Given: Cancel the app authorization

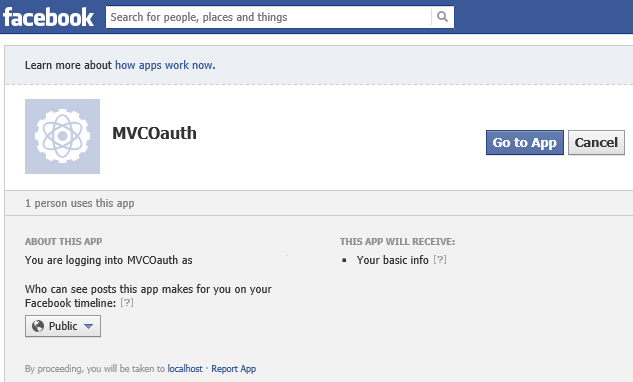Looking at the screenshot, I should click(x=596, y=143).
